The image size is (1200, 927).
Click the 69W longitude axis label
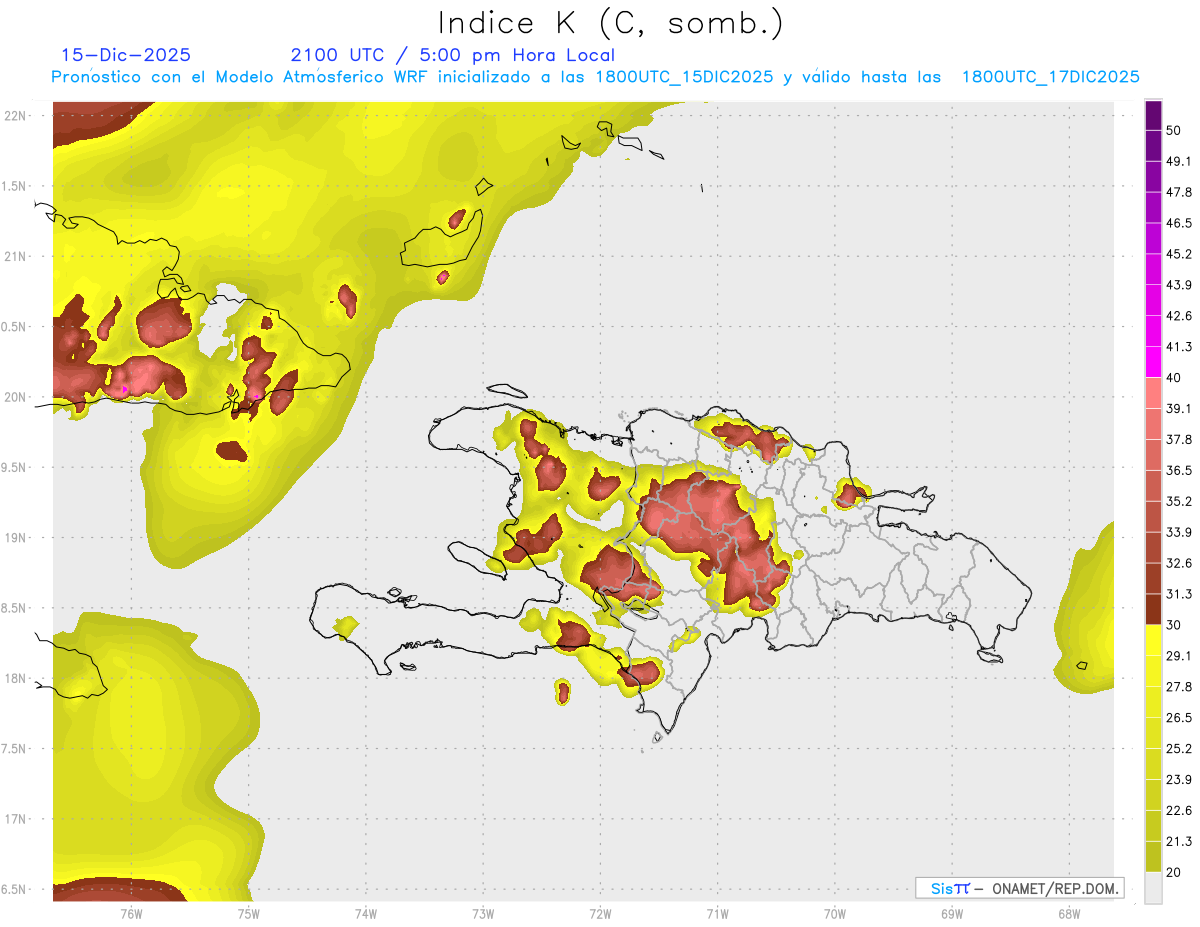(951, 913)
